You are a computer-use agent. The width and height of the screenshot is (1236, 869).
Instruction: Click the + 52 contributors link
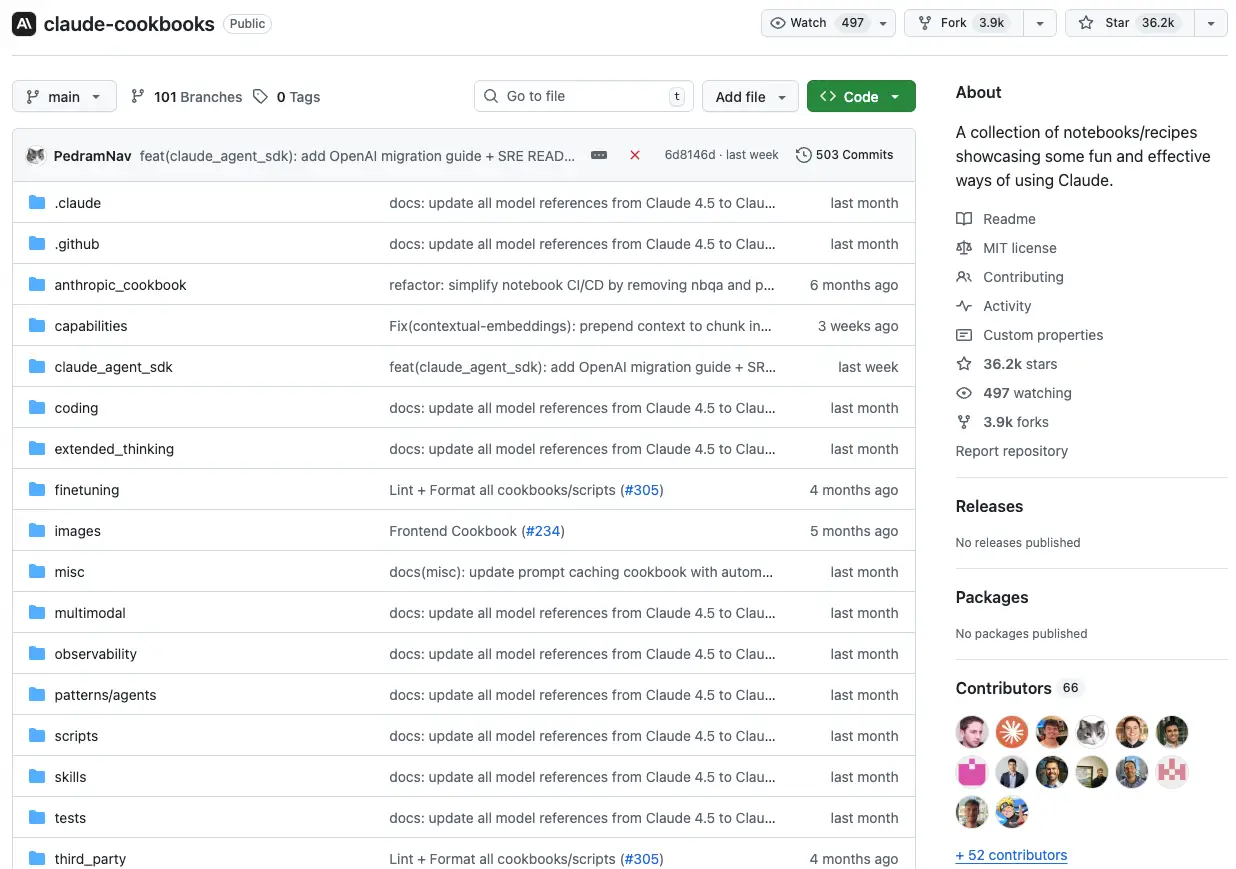pyautogui.click(x=1011, y=855)
